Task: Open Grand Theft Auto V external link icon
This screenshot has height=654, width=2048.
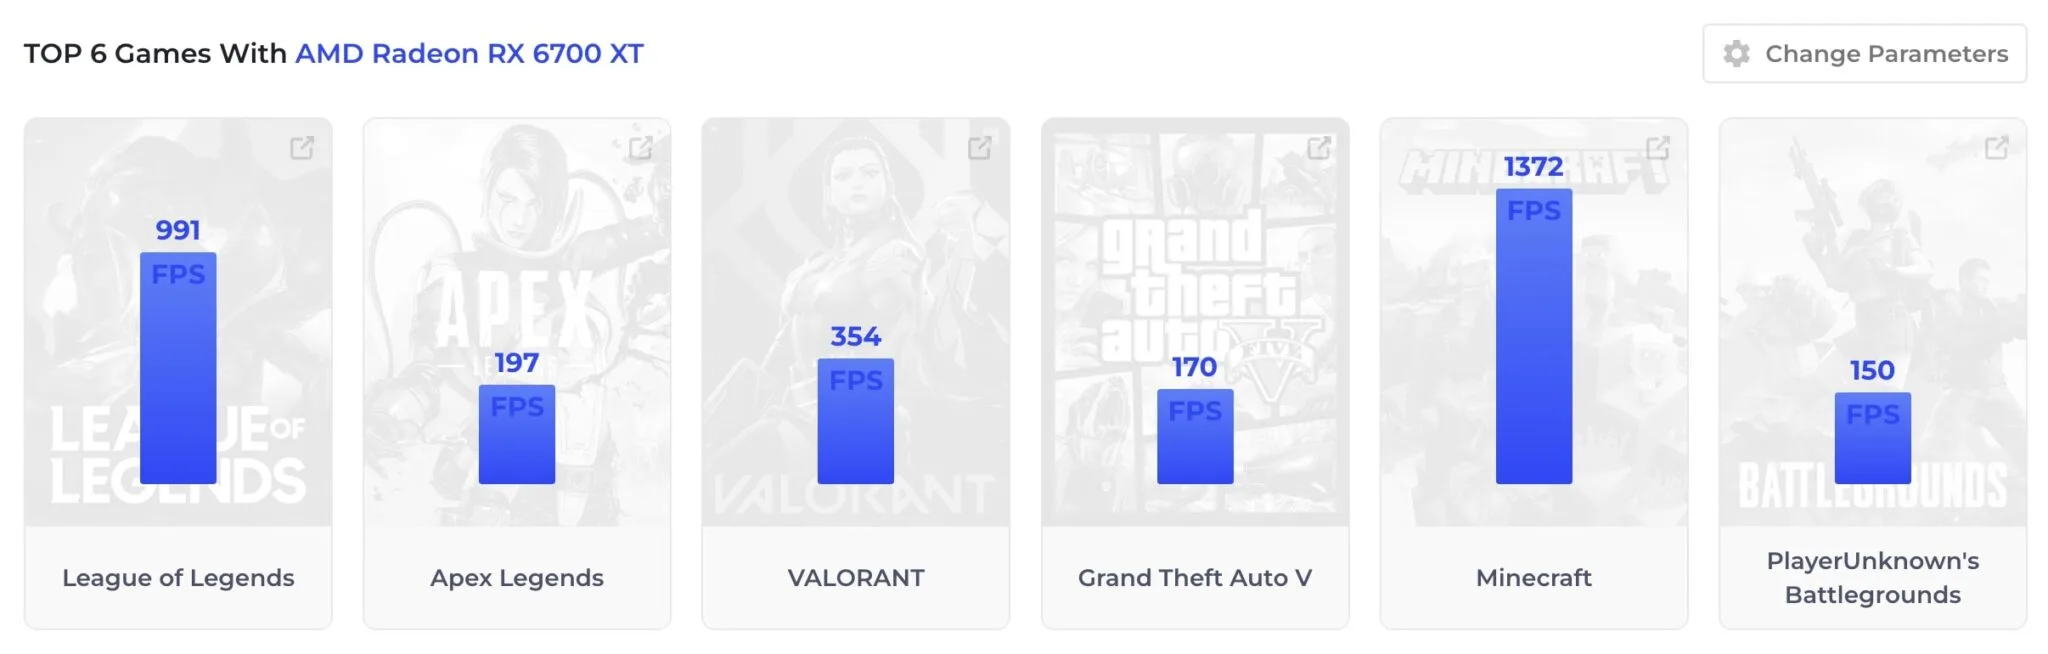Action: point(1319,148)
